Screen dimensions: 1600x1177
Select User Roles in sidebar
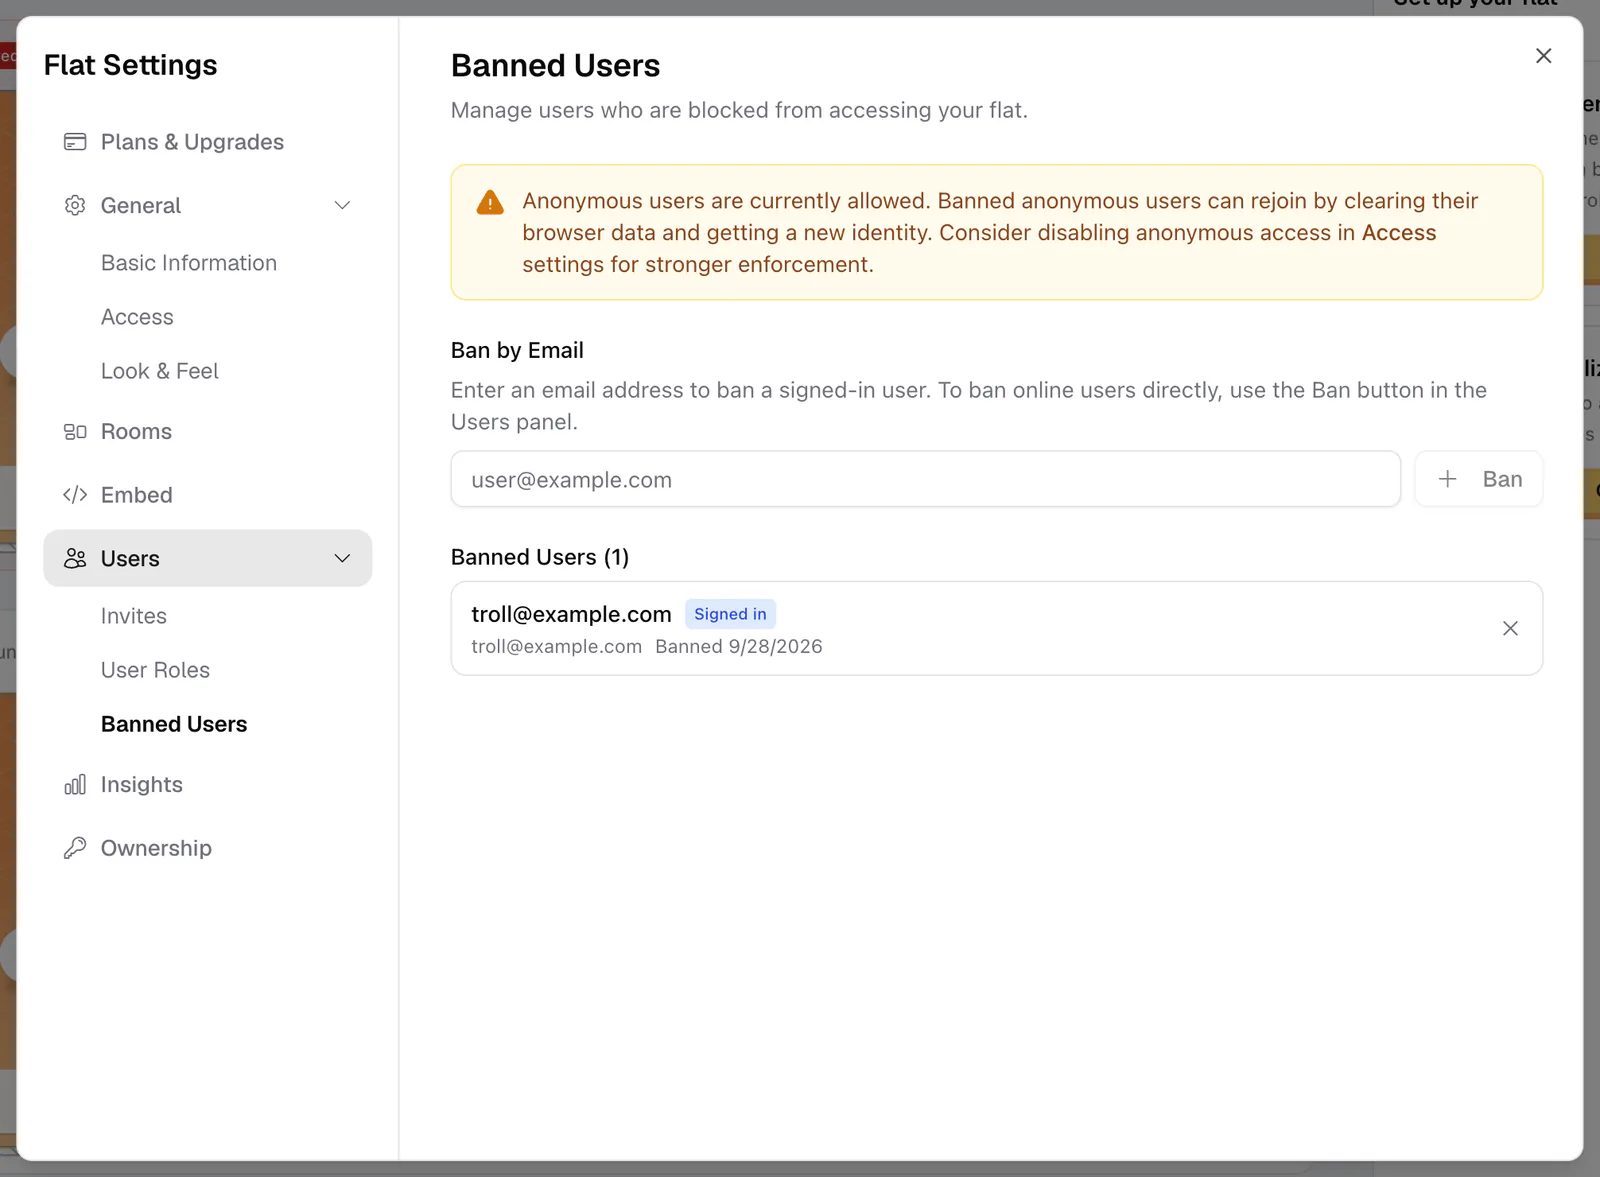[155, 670]
